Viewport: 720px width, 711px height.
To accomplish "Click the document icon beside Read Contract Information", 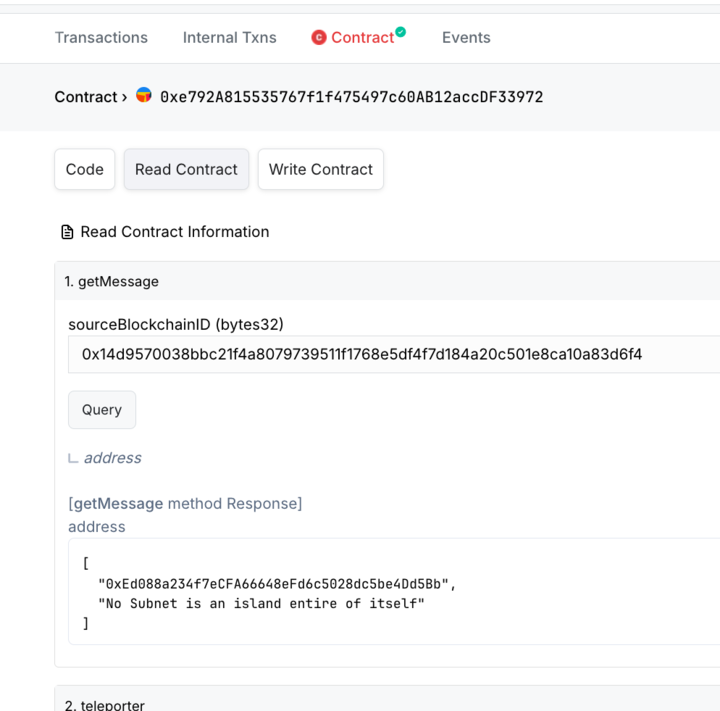I will click(x=67, y=232).
